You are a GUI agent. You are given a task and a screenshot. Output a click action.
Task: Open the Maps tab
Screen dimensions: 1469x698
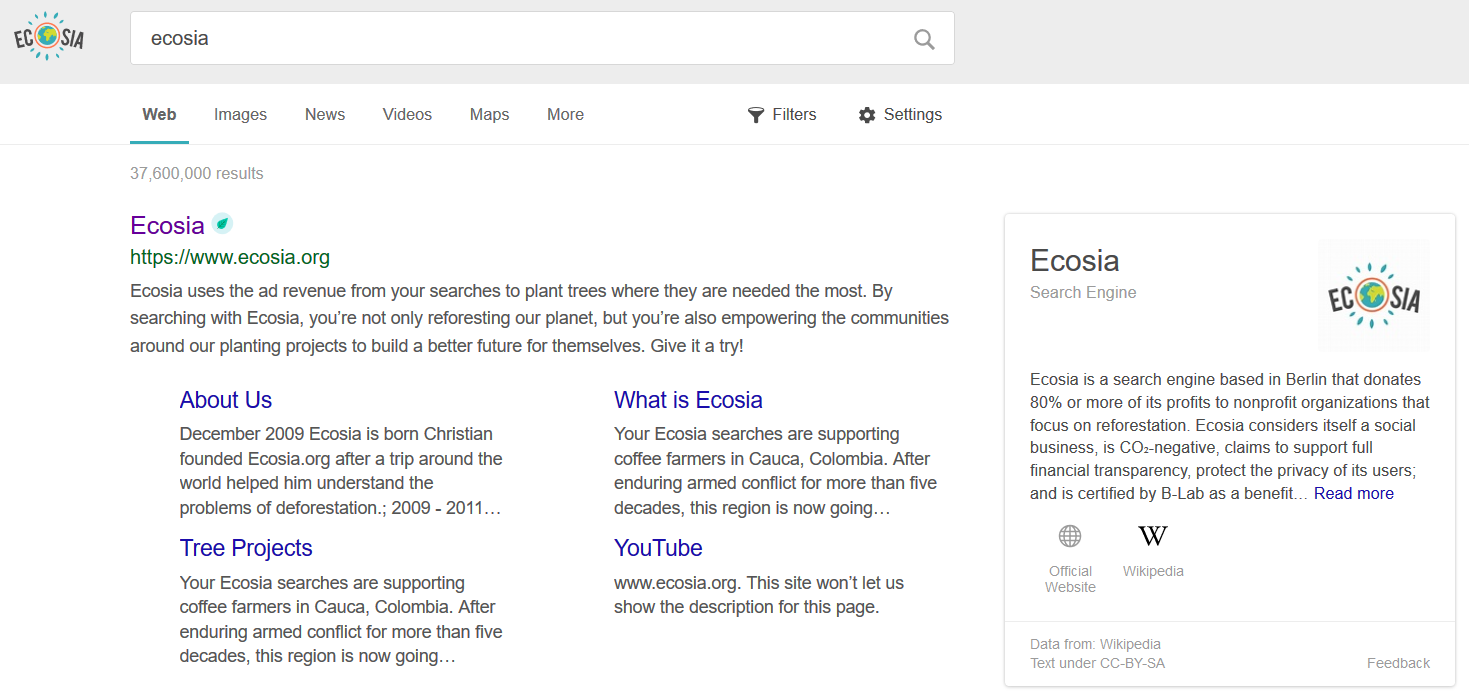[489, 114]
